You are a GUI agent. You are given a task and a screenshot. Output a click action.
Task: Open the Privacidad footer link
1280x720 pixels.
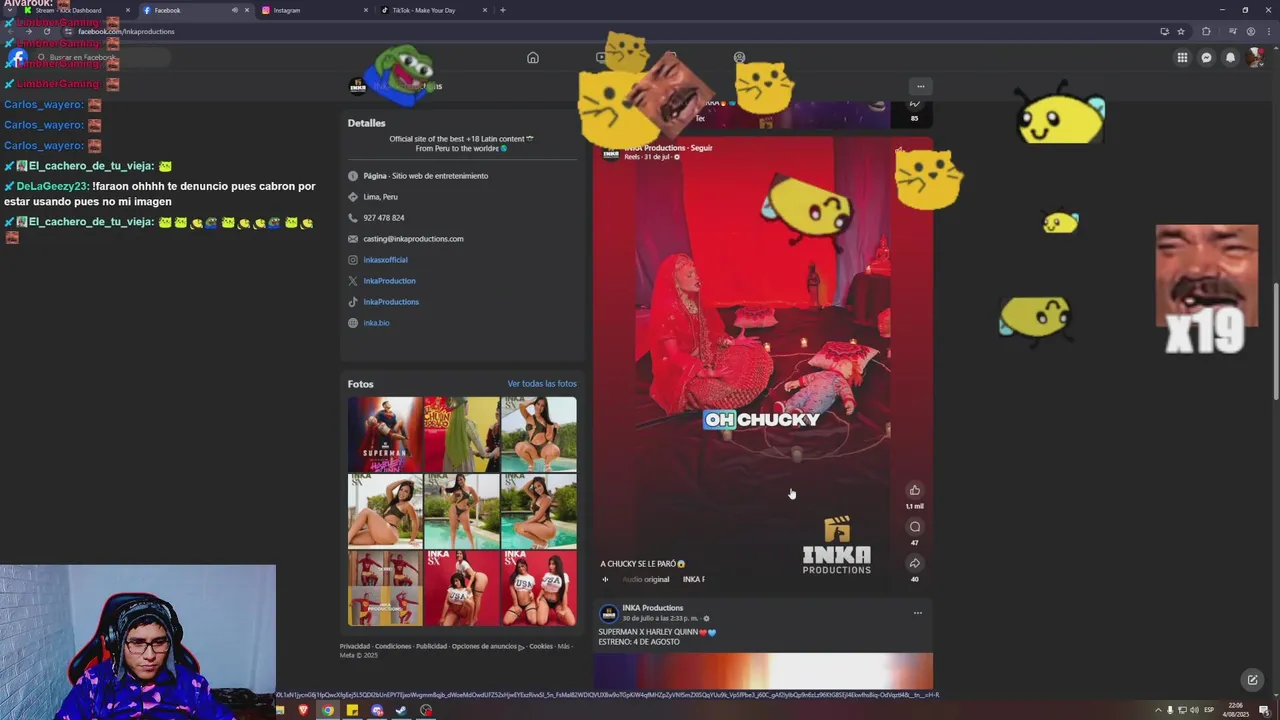[355, 646]
